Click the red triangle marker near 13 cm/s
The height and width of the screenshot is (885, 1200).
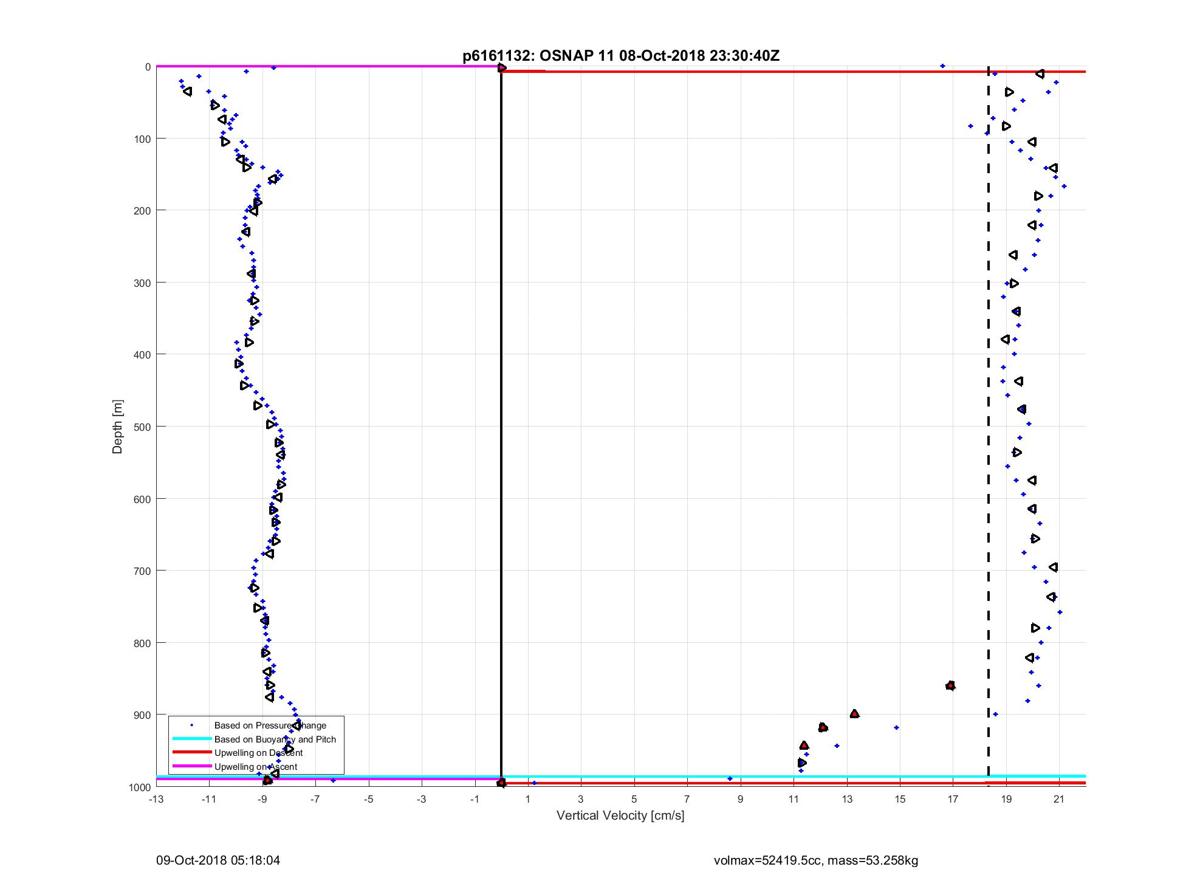pyautogui.click(x=854, y=713)
